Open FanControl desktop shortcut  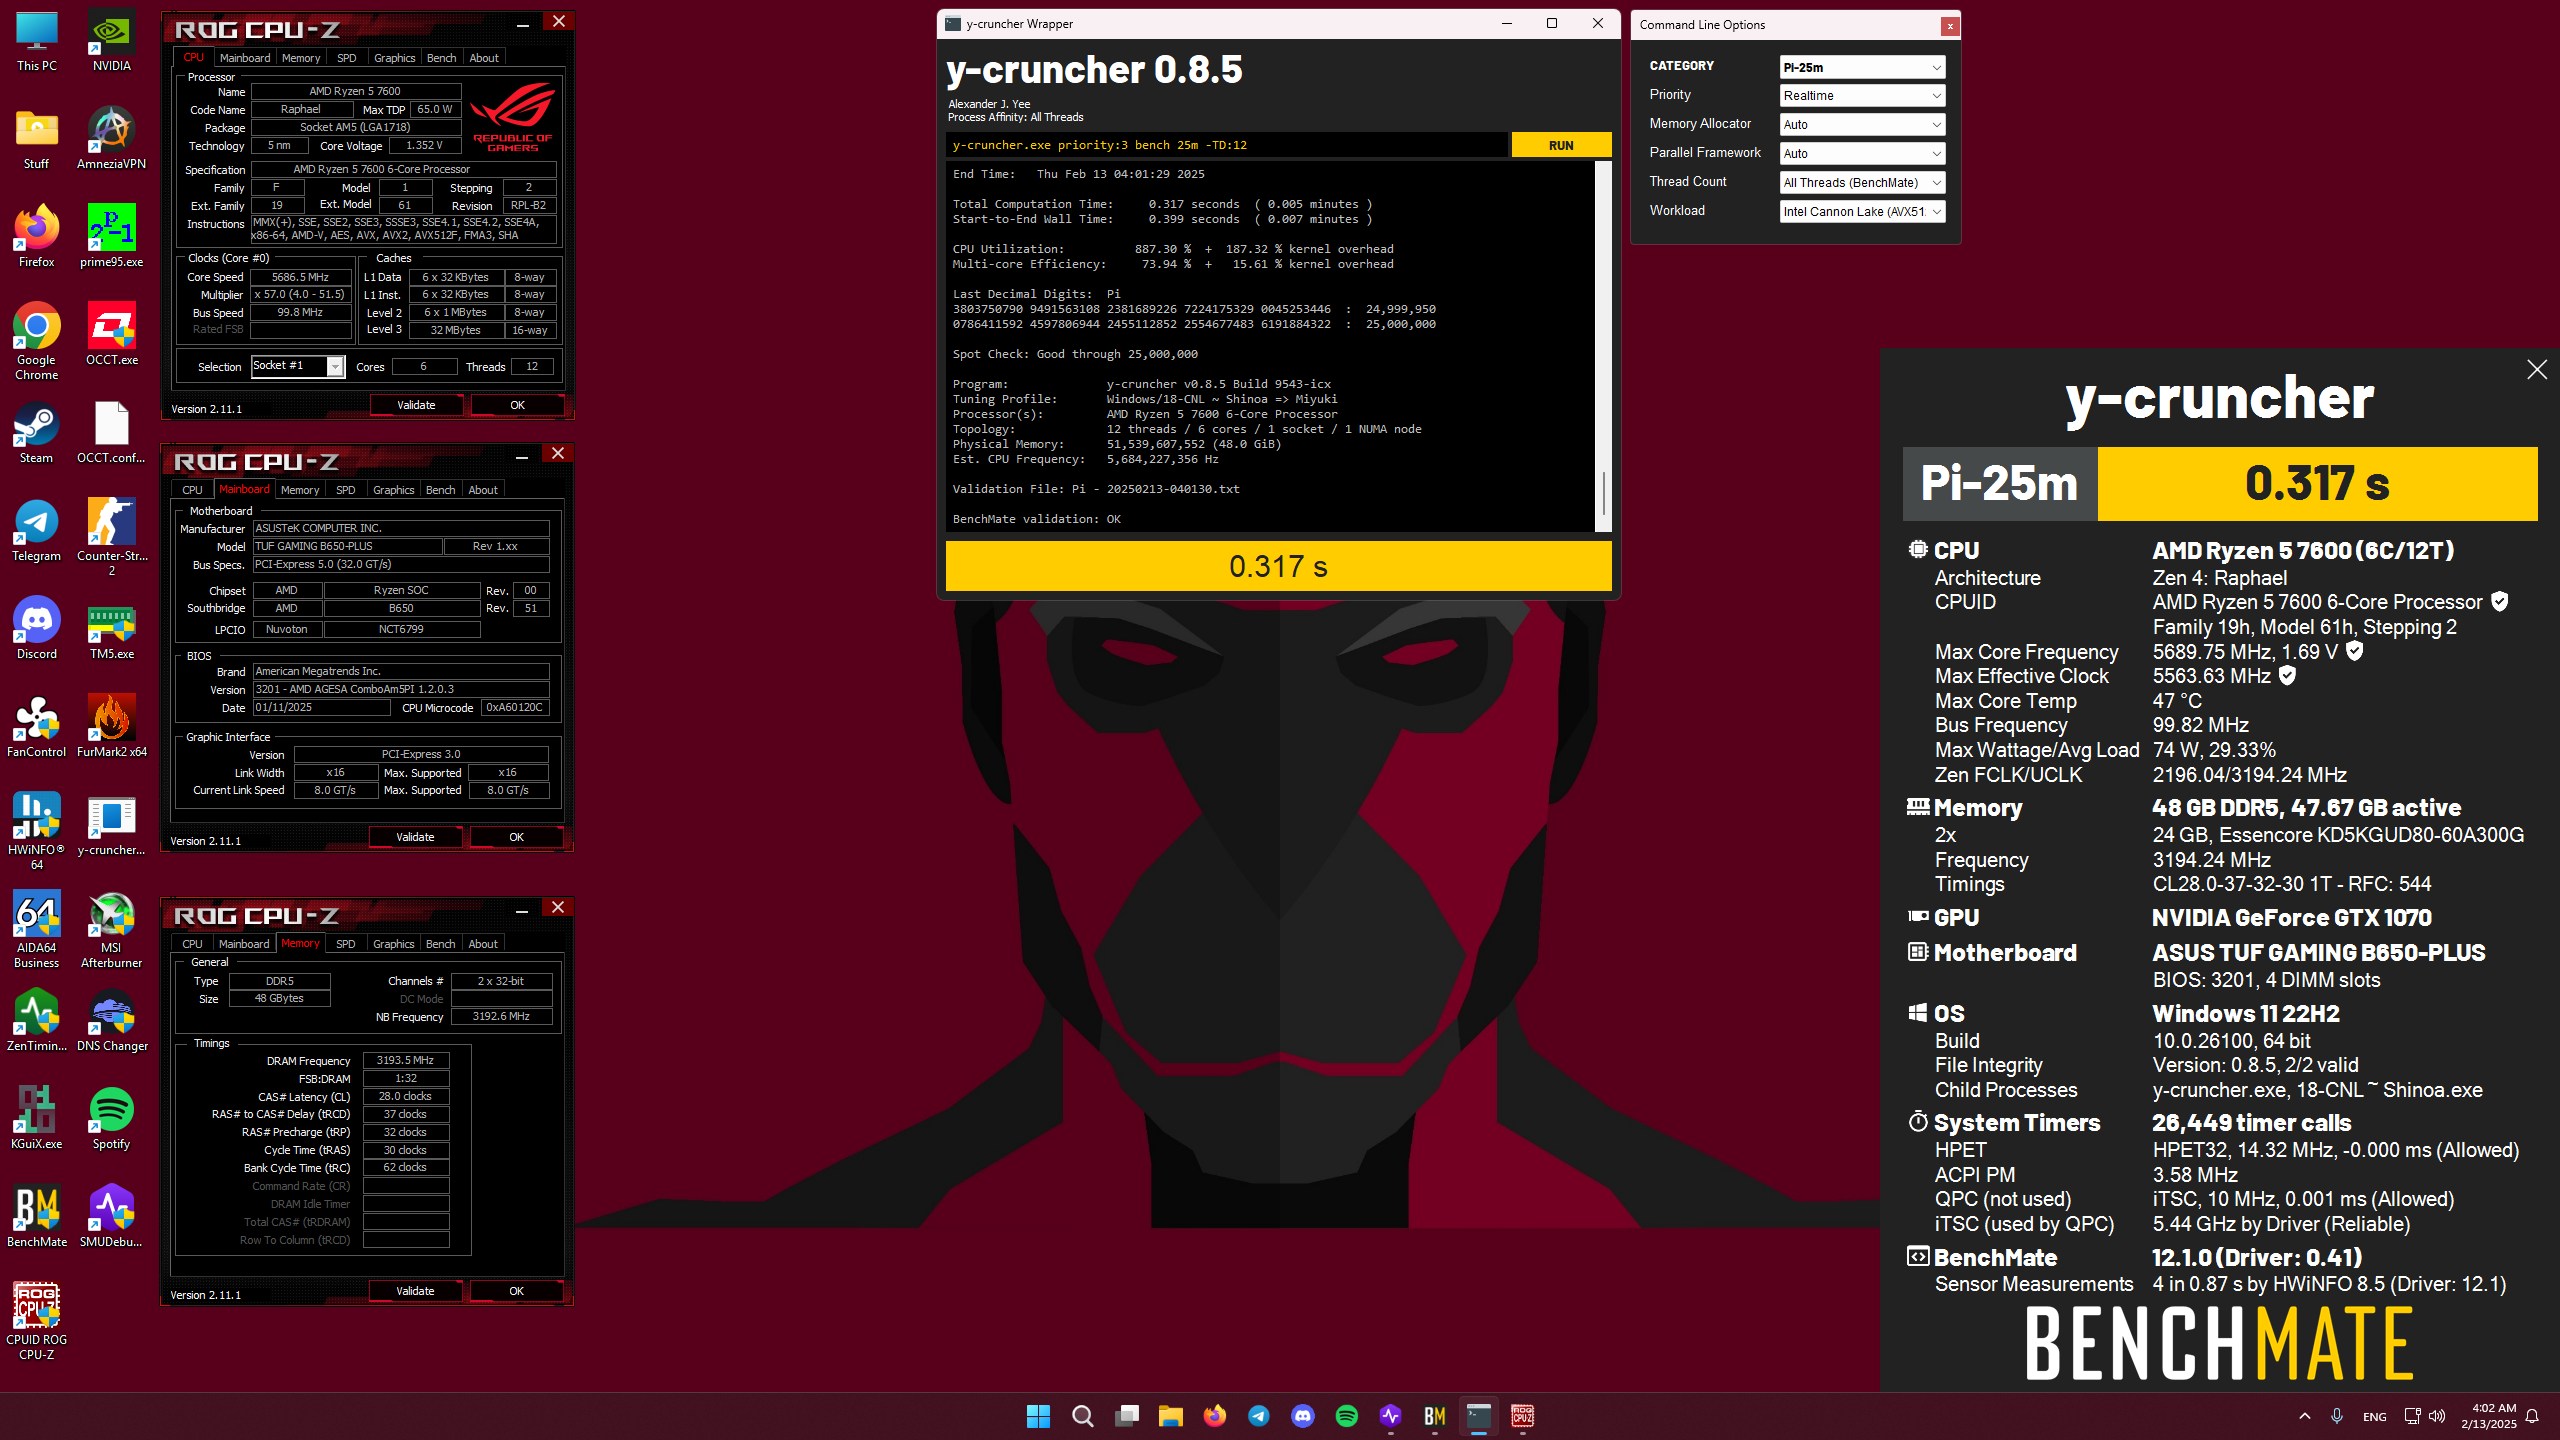pos(37,728)
